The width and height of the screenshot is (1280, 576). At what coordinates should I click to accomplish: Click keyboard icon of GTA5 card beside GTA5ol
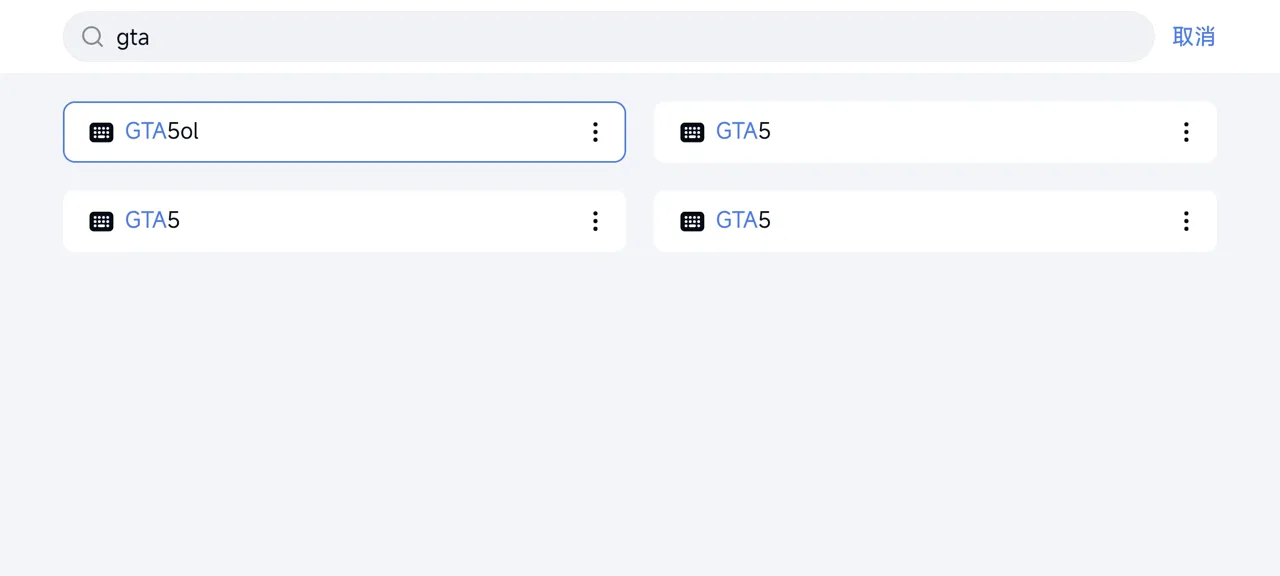pos(692,132)
